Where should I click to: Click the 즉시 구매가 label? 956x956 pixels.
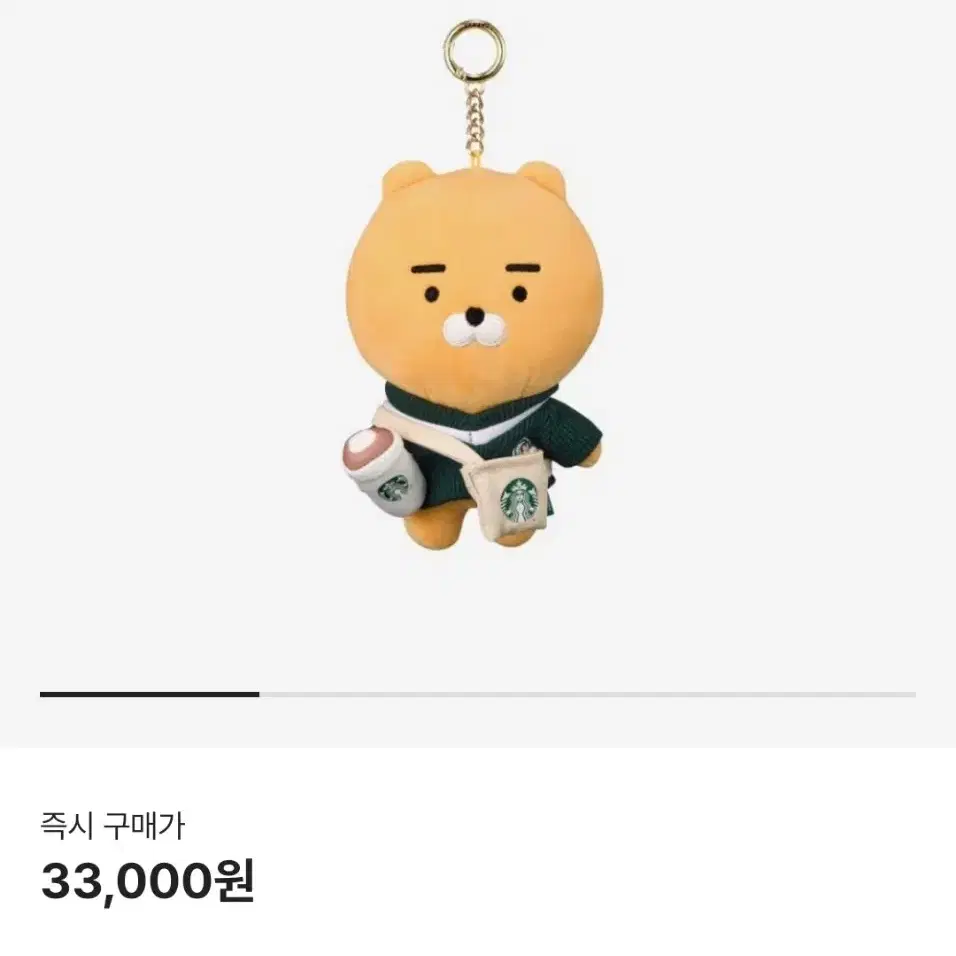pos(112,827)
